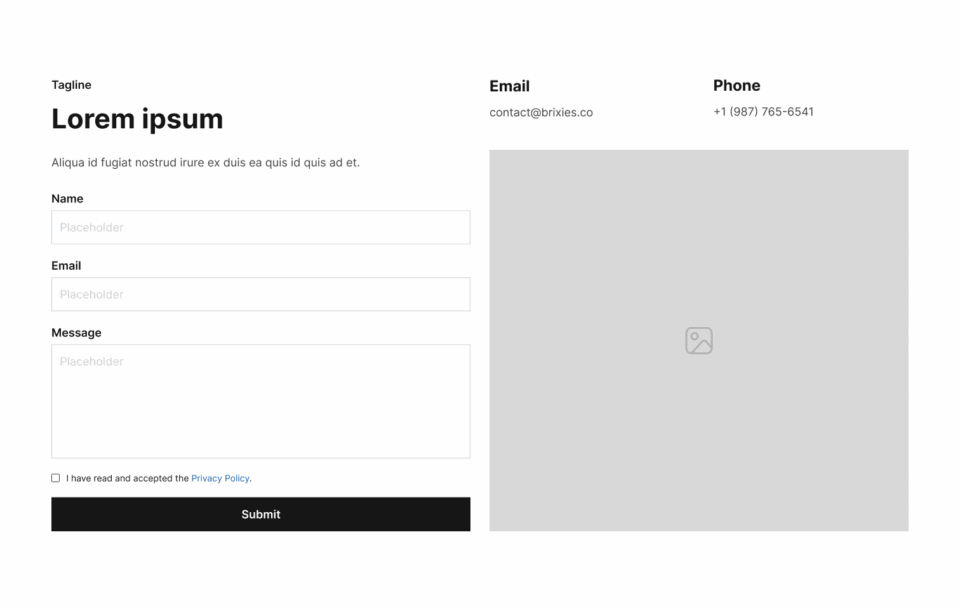Focus the Name input field
Screen dimensions: 960x608
coord(261,227)
